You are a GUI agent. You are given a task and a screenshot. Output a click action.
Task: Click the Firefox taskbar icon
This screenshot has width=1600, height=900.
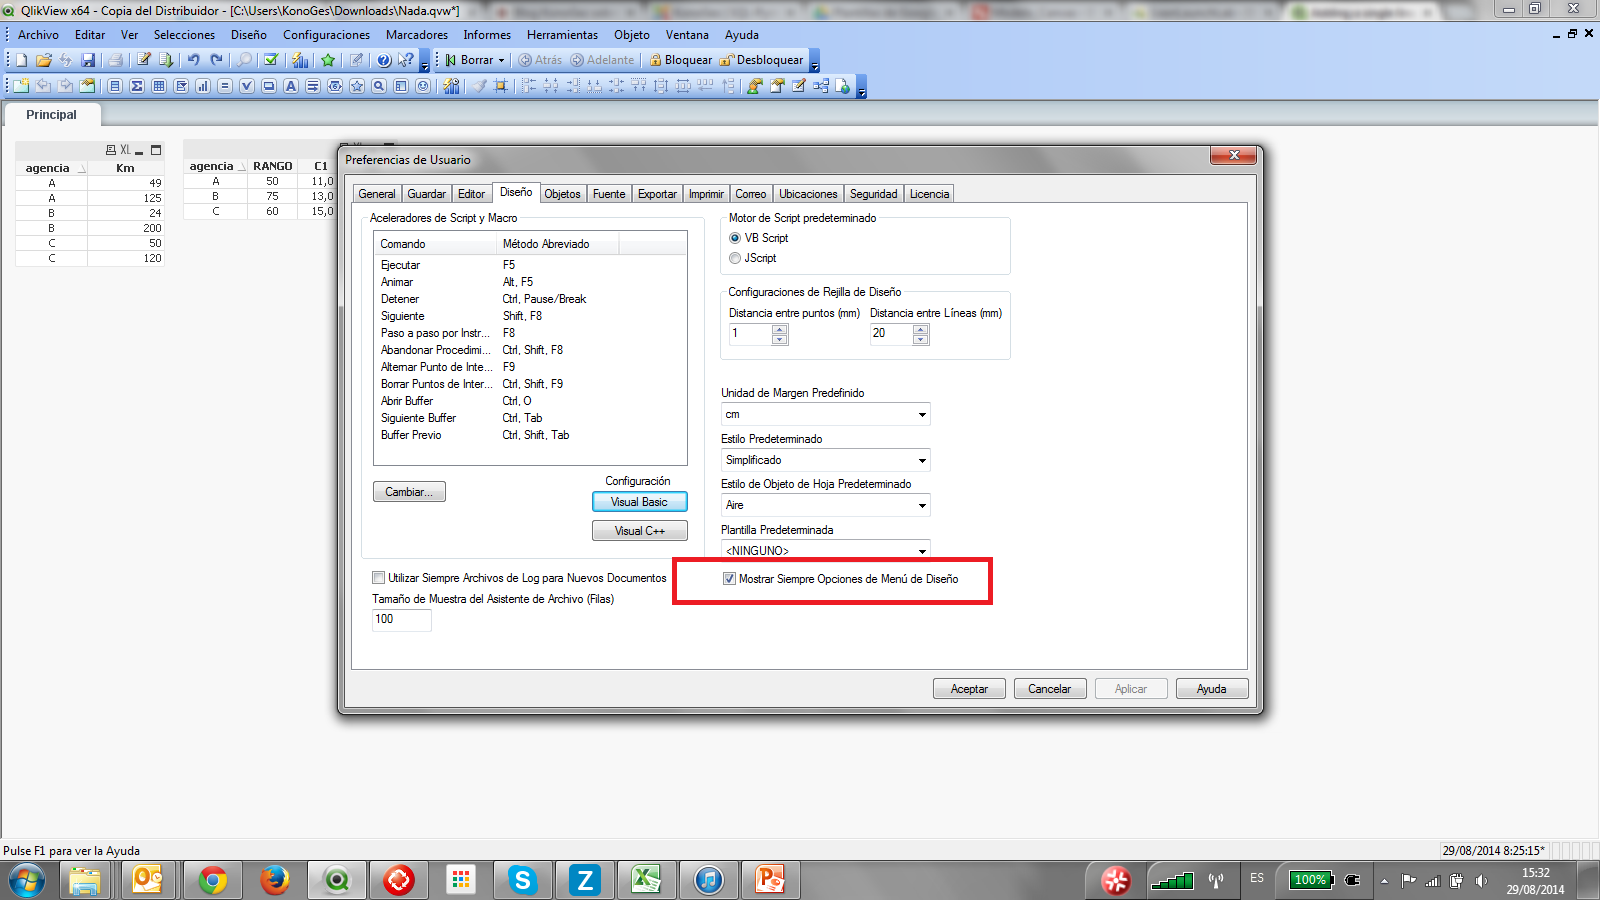point(274,880)
